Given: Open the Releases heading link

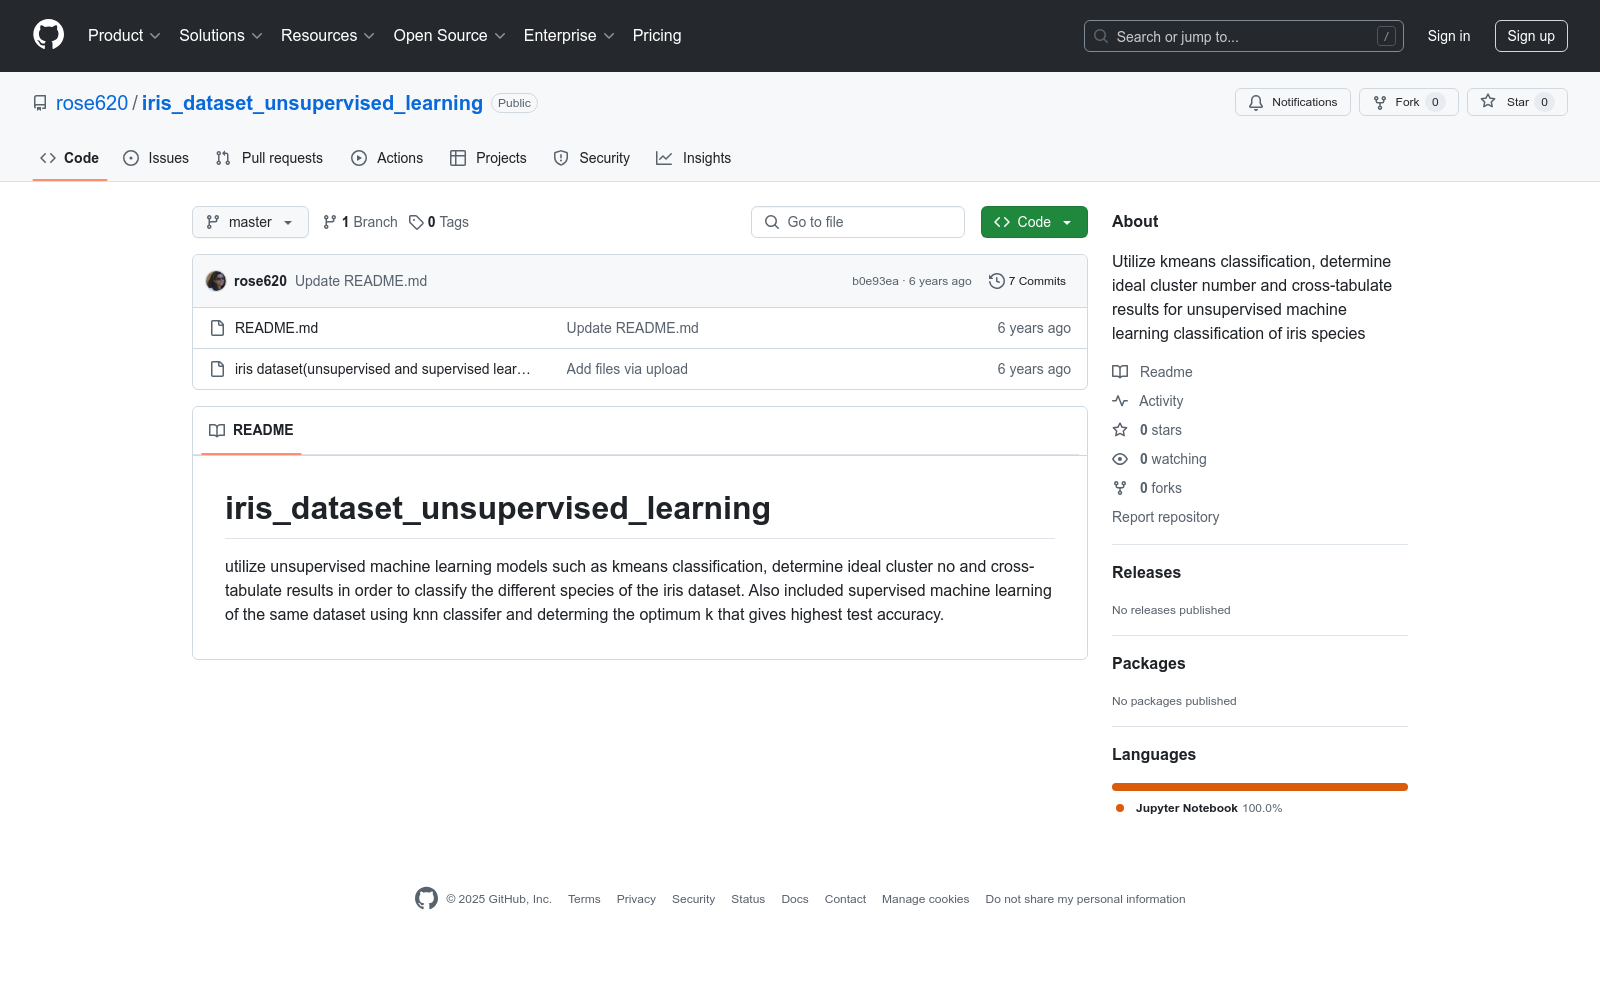Looking at the screenshot, I should click(x=1146, y=572).
